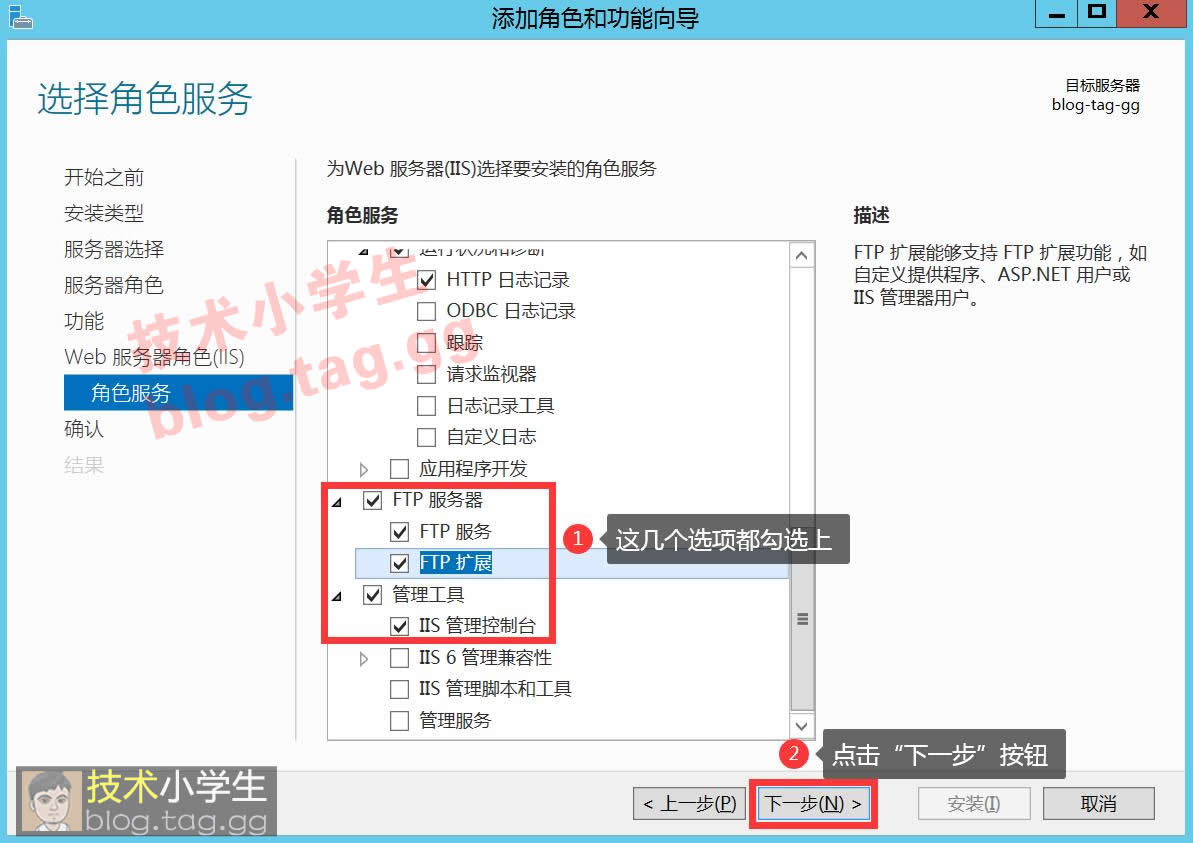The width and height of the screenshot is (1193, 843).
Task: Open the 确认 step in sidebar
Action: click(x=84, y=429)
